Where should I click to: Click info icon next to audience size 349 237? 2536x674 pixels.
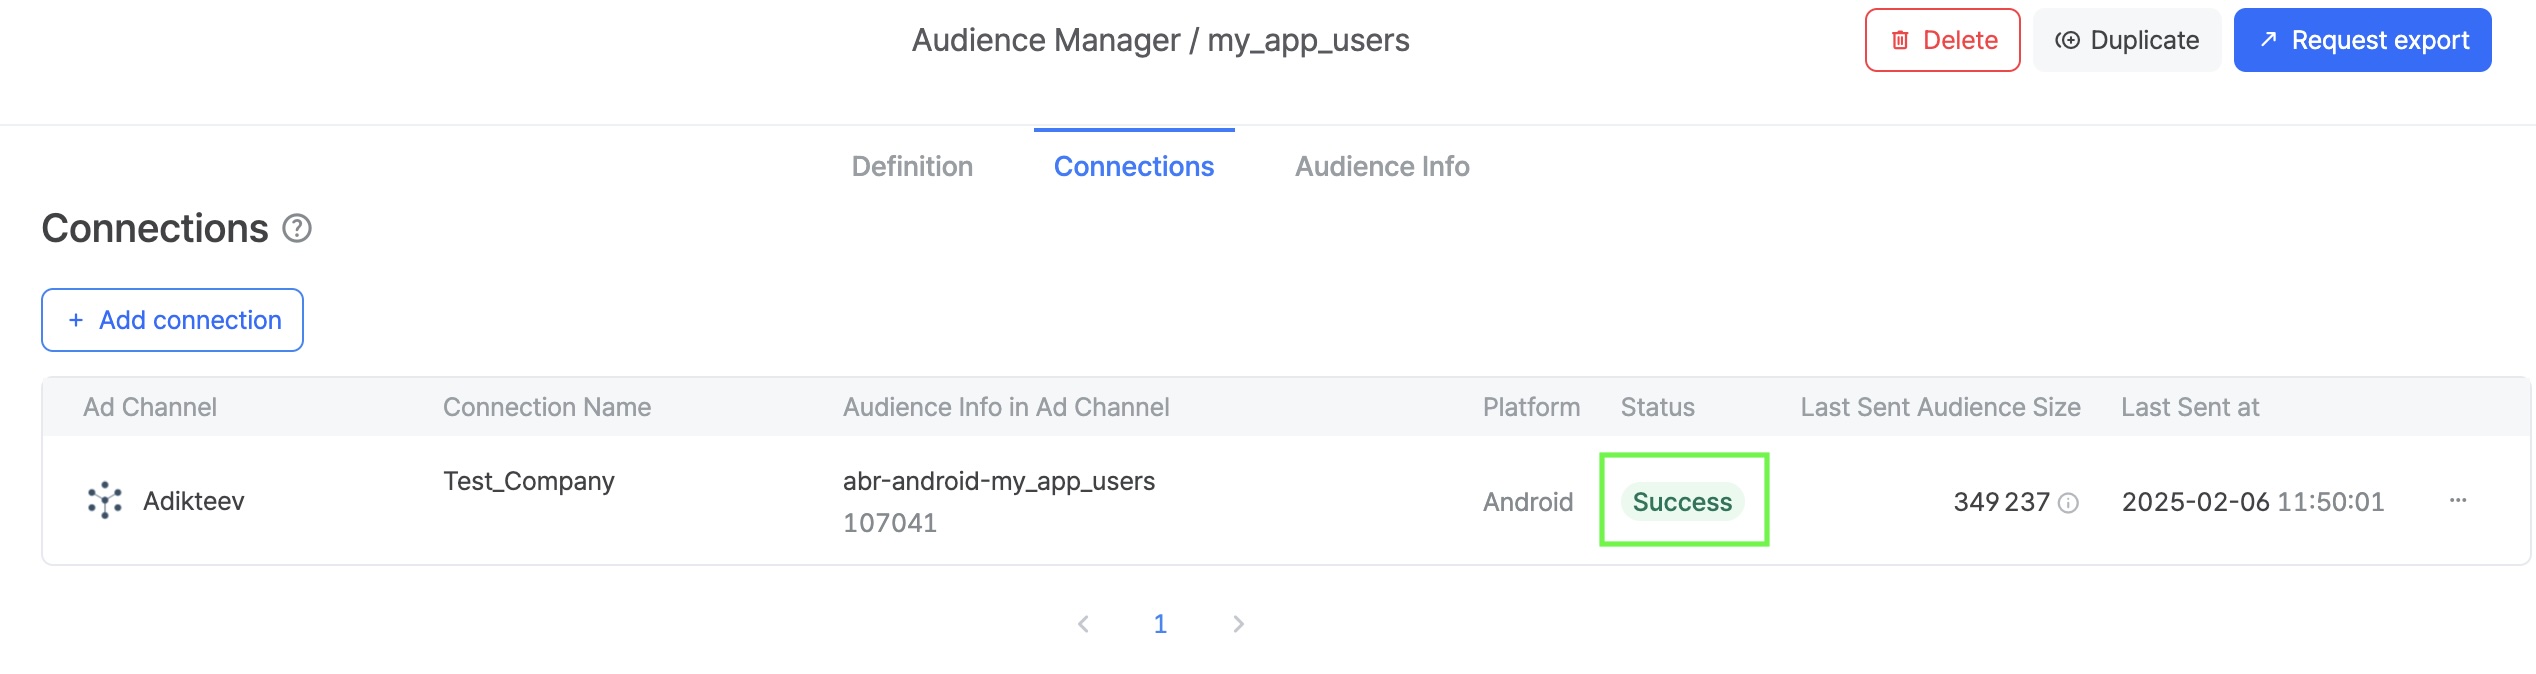click(2069, 503)
